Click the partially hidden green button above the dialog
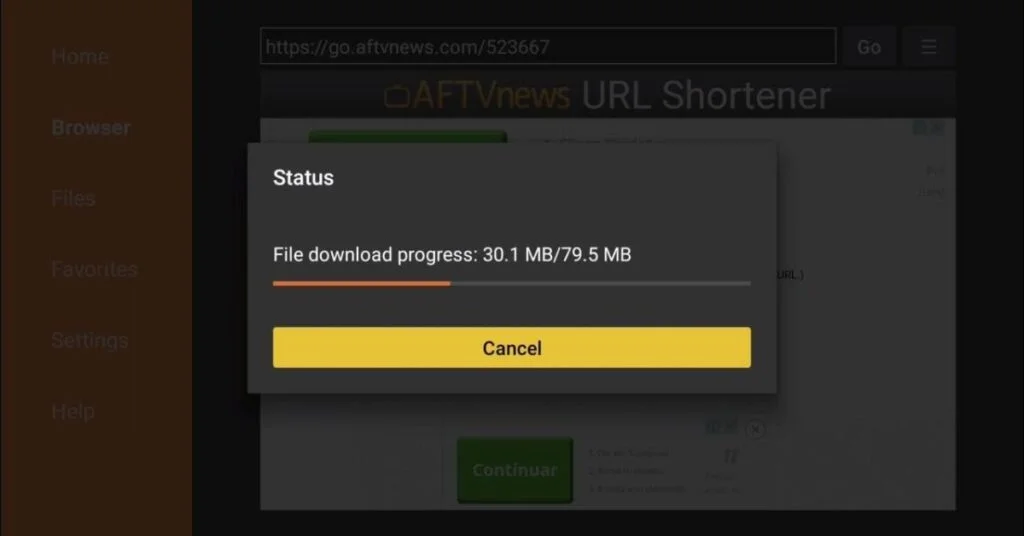Viewport: 1024px width, 536px height. click(x=408, y=136)
